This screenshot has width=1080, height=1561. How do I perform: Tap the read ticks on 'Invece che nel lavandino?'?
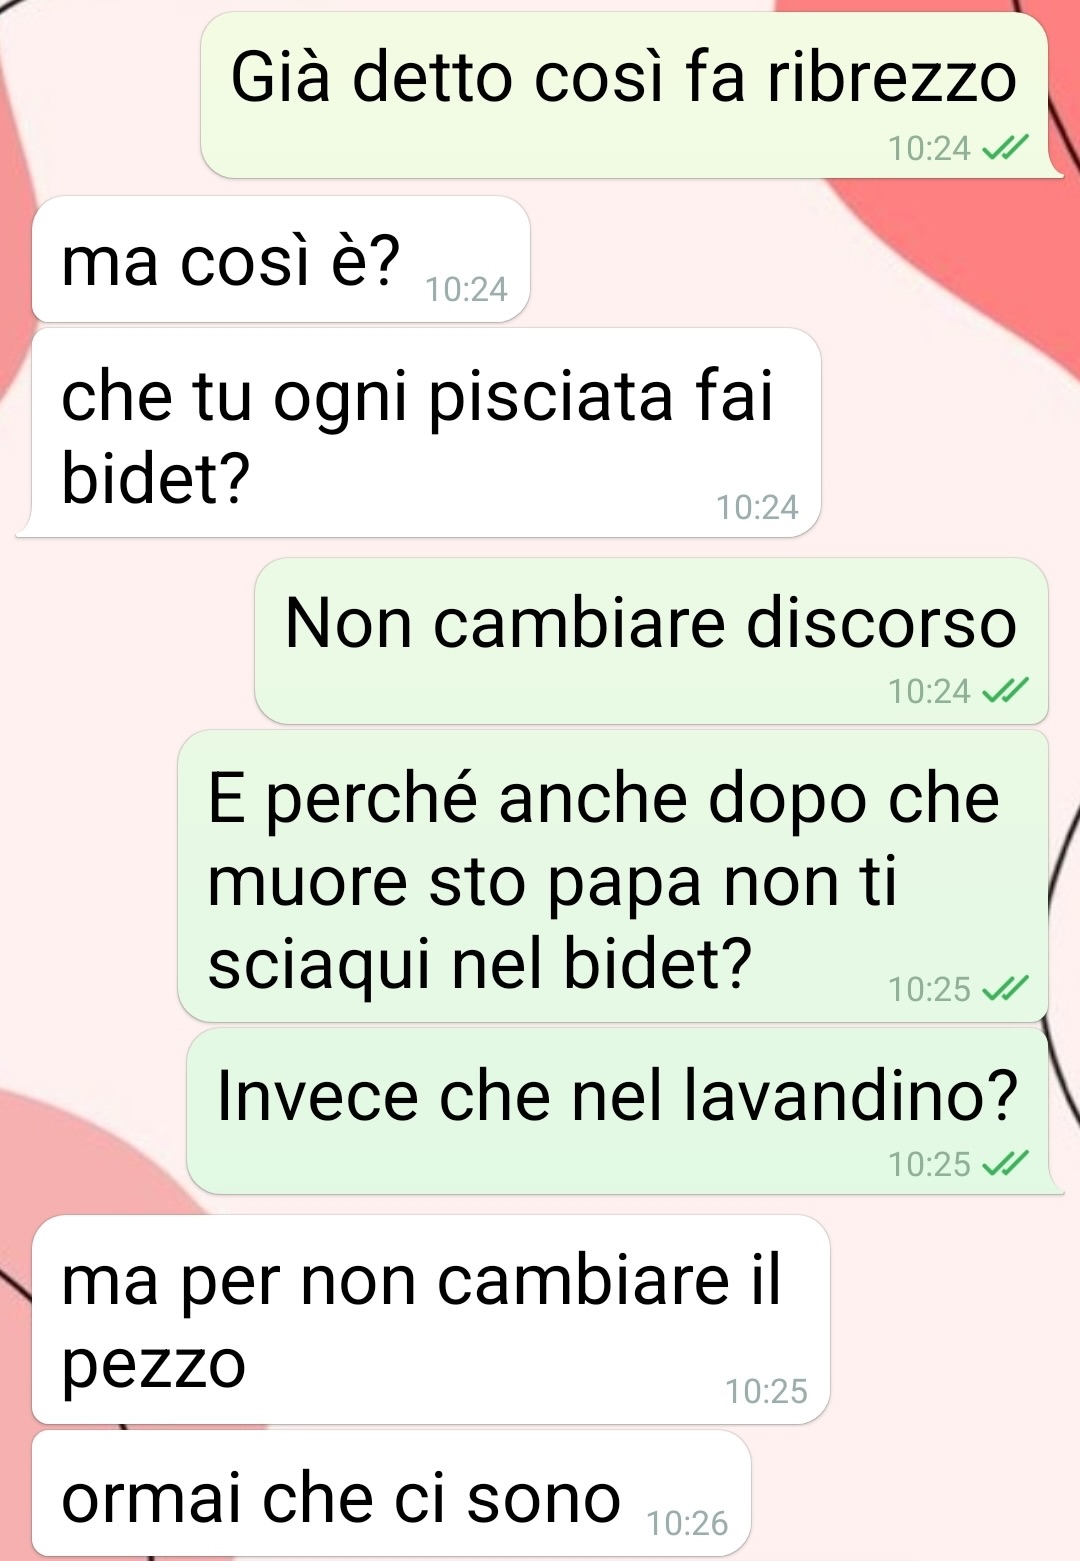1004,1164
